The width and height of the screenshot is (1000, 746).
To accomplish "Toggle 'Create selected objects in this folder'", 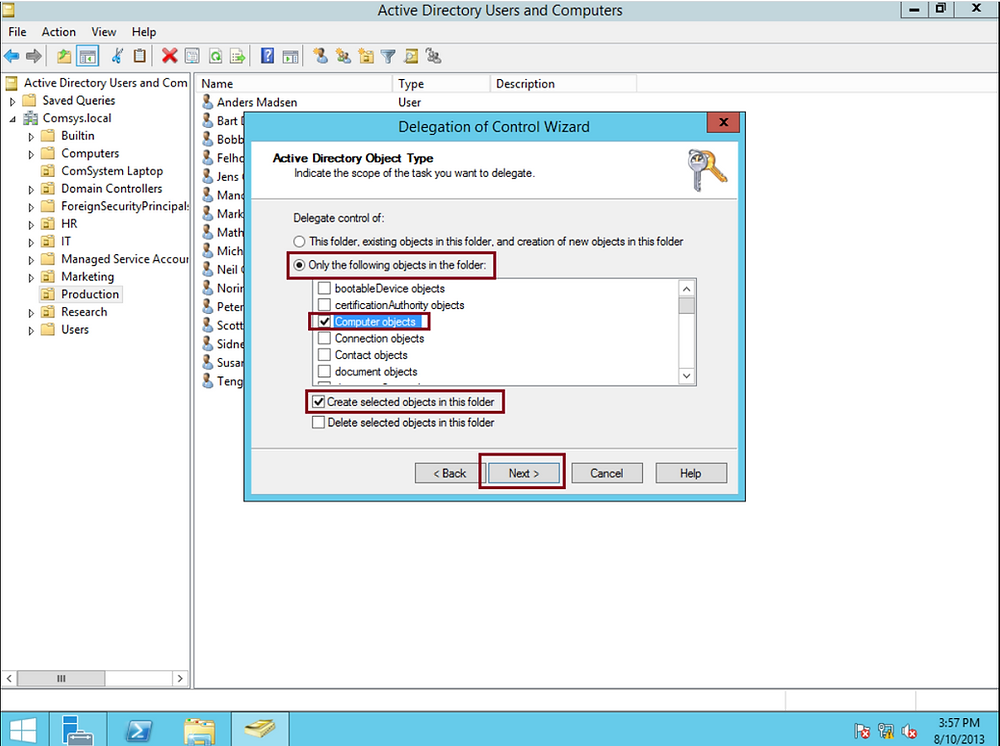I will pyautogui.click(x=318, y=402).
